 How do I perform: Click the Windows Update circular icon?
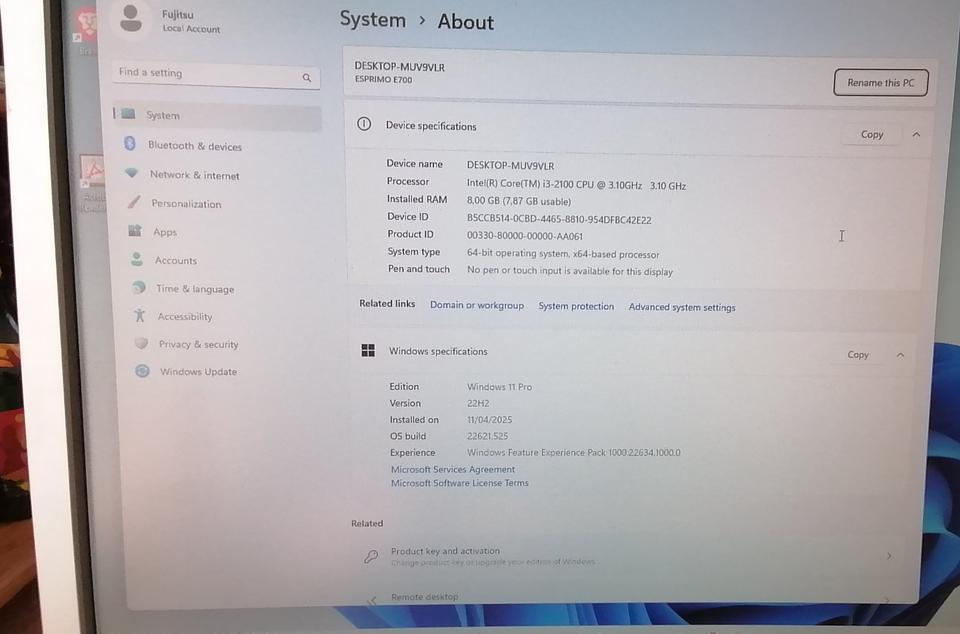tap(142, 370)
